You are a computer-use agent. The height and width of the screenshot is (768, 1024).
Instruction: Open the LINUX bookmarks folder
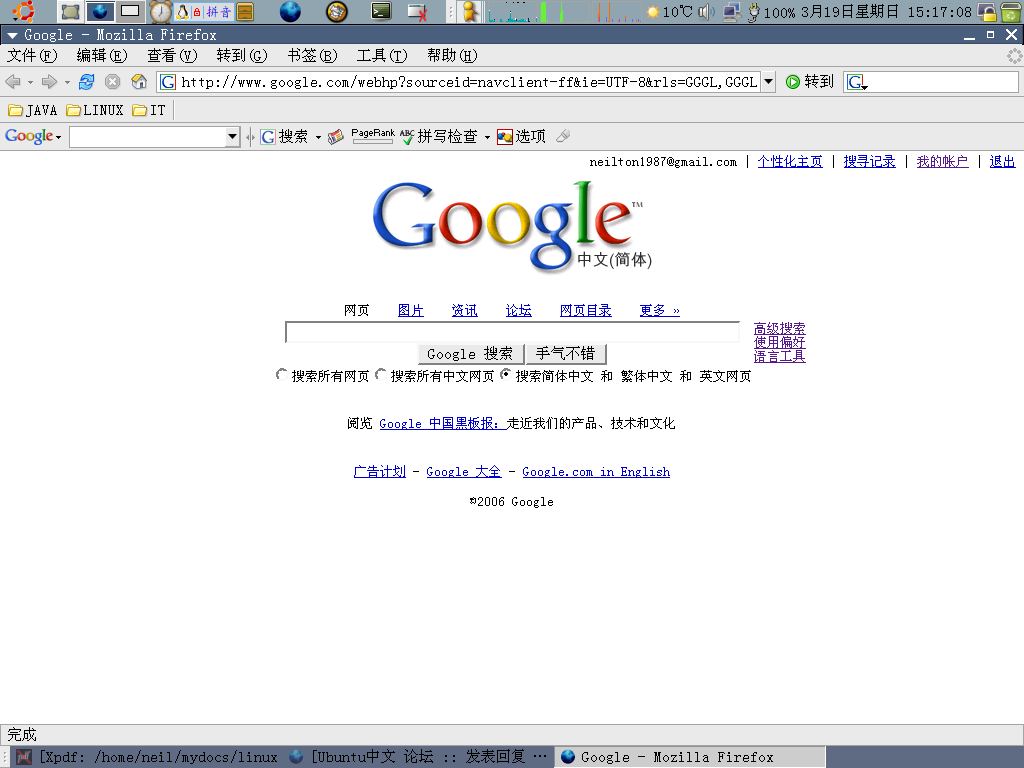pyautogui.click(x=95, y=110)
